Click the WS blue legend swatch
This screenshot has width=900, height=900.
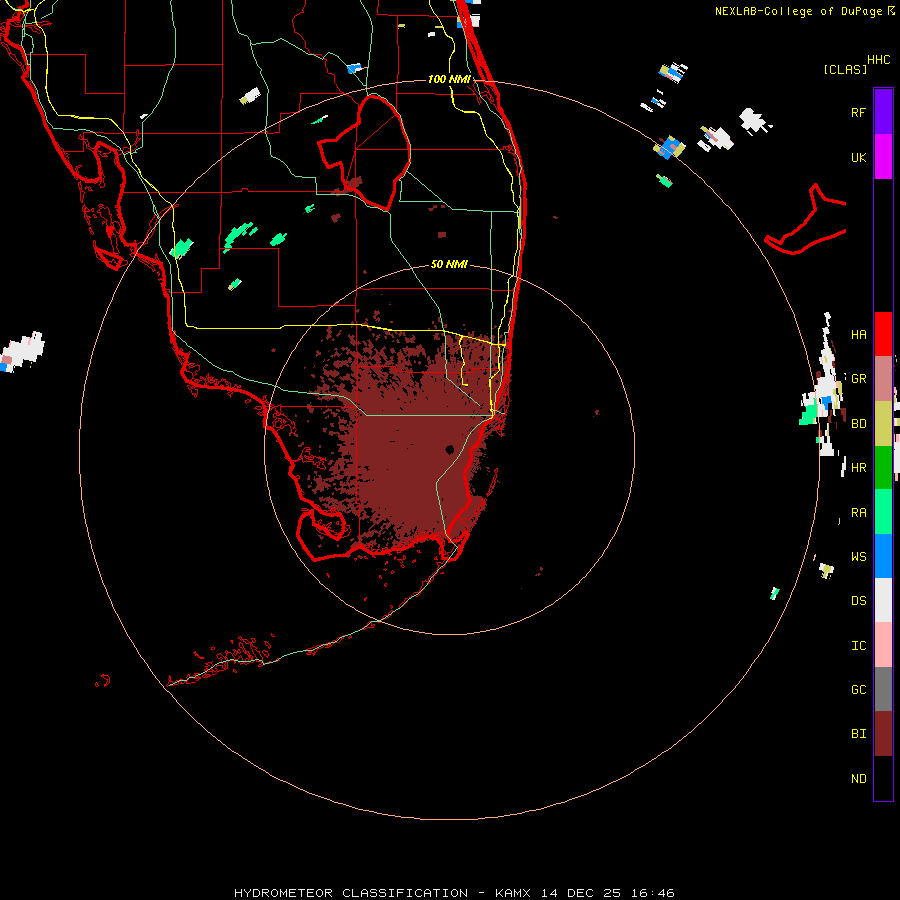click(x=883, y=556)
